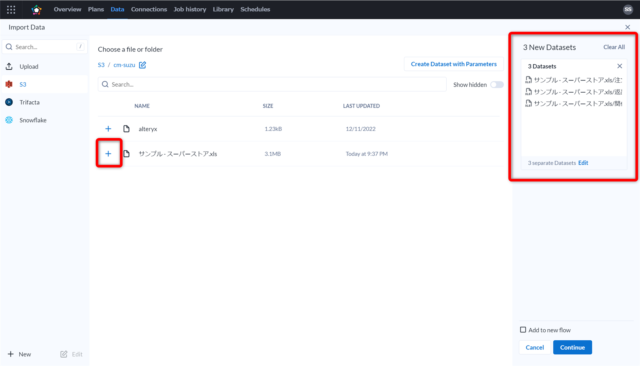
Task: Click the Trifacta sidebar icon
Action: (x=9, y=102)
